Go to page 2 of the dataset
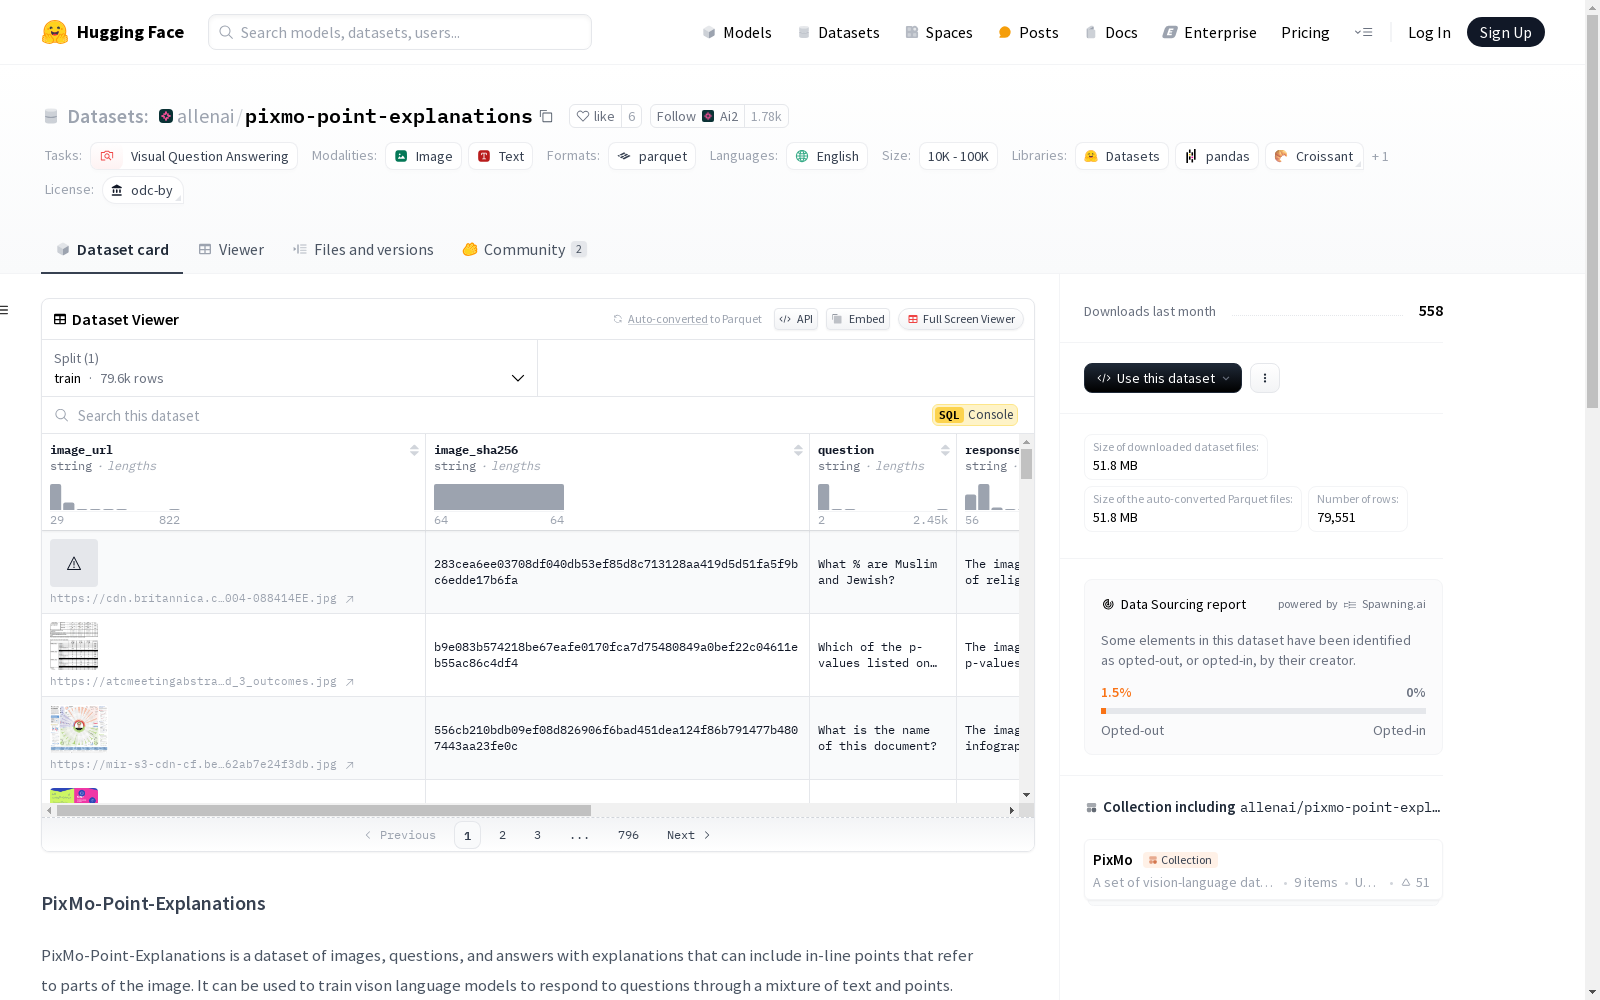 502,835
